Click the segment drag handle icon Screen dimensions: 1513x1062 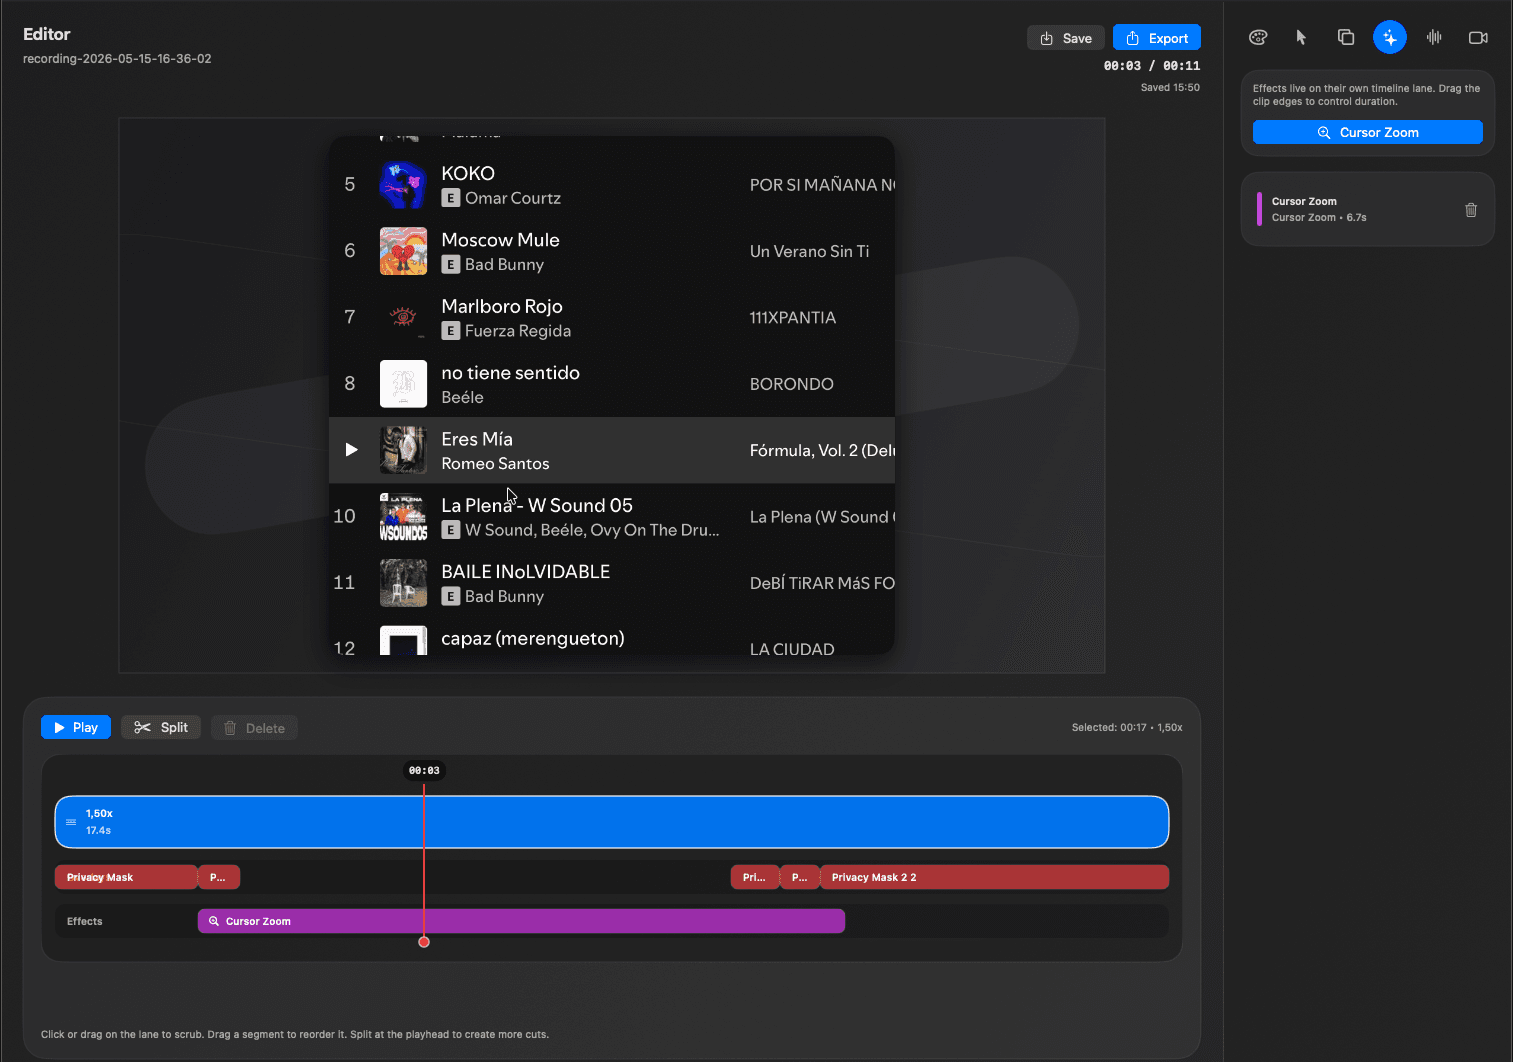pos(71,822)
